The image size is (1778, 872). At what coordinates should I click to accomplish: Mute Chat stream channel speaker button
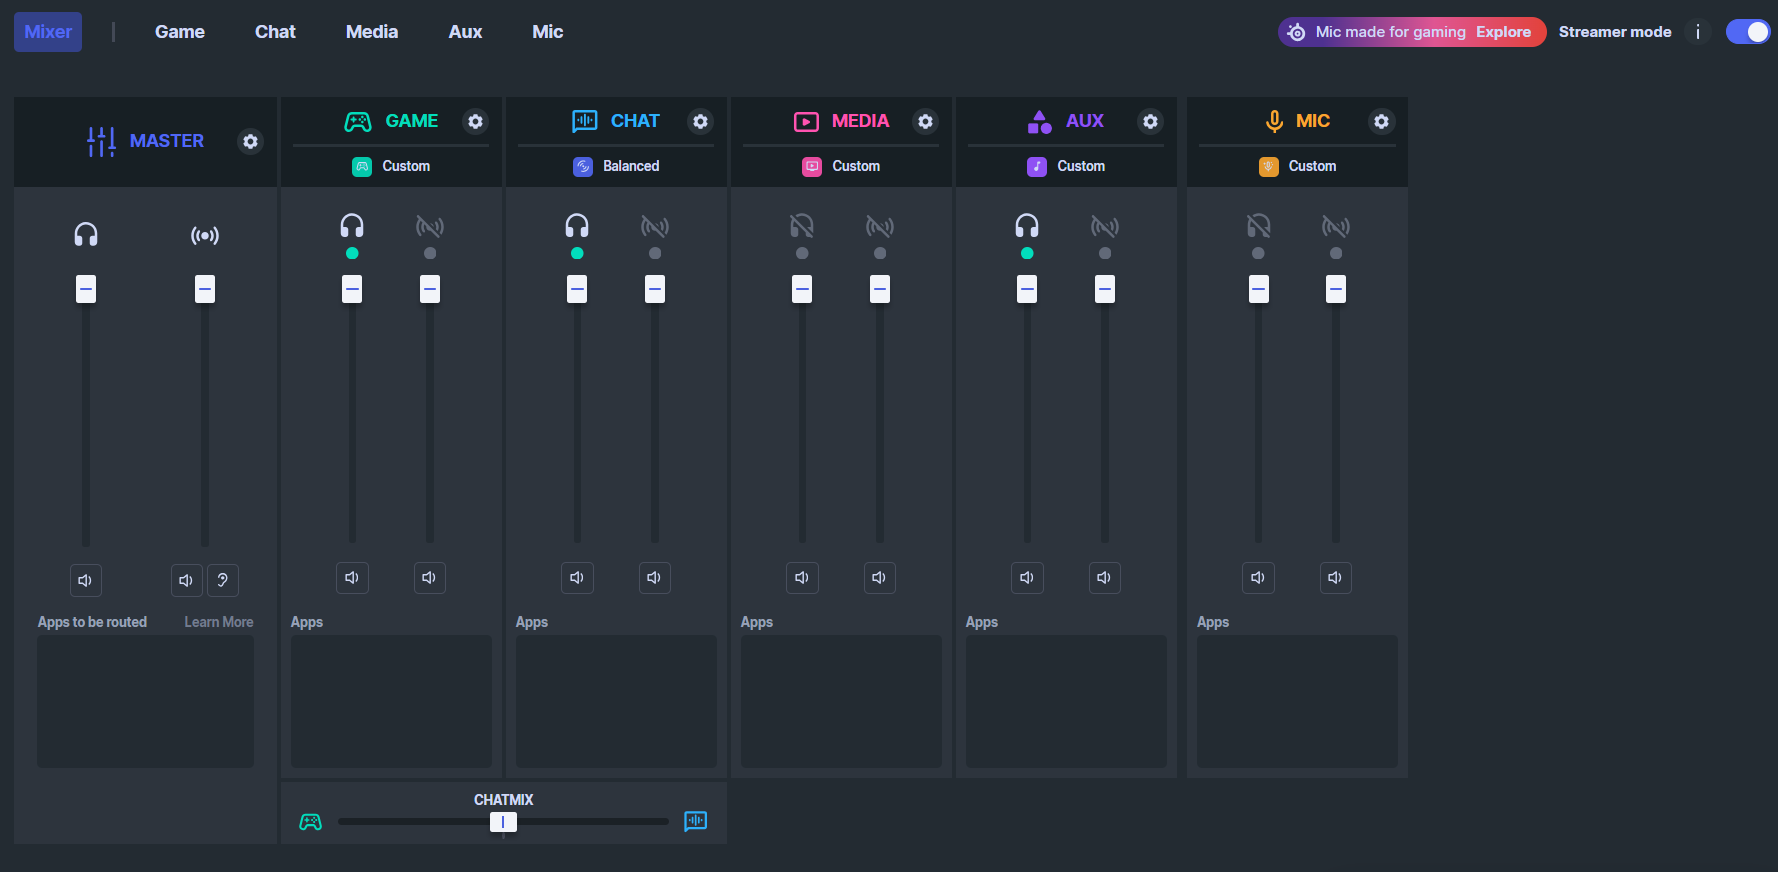(x=654, y=577)
